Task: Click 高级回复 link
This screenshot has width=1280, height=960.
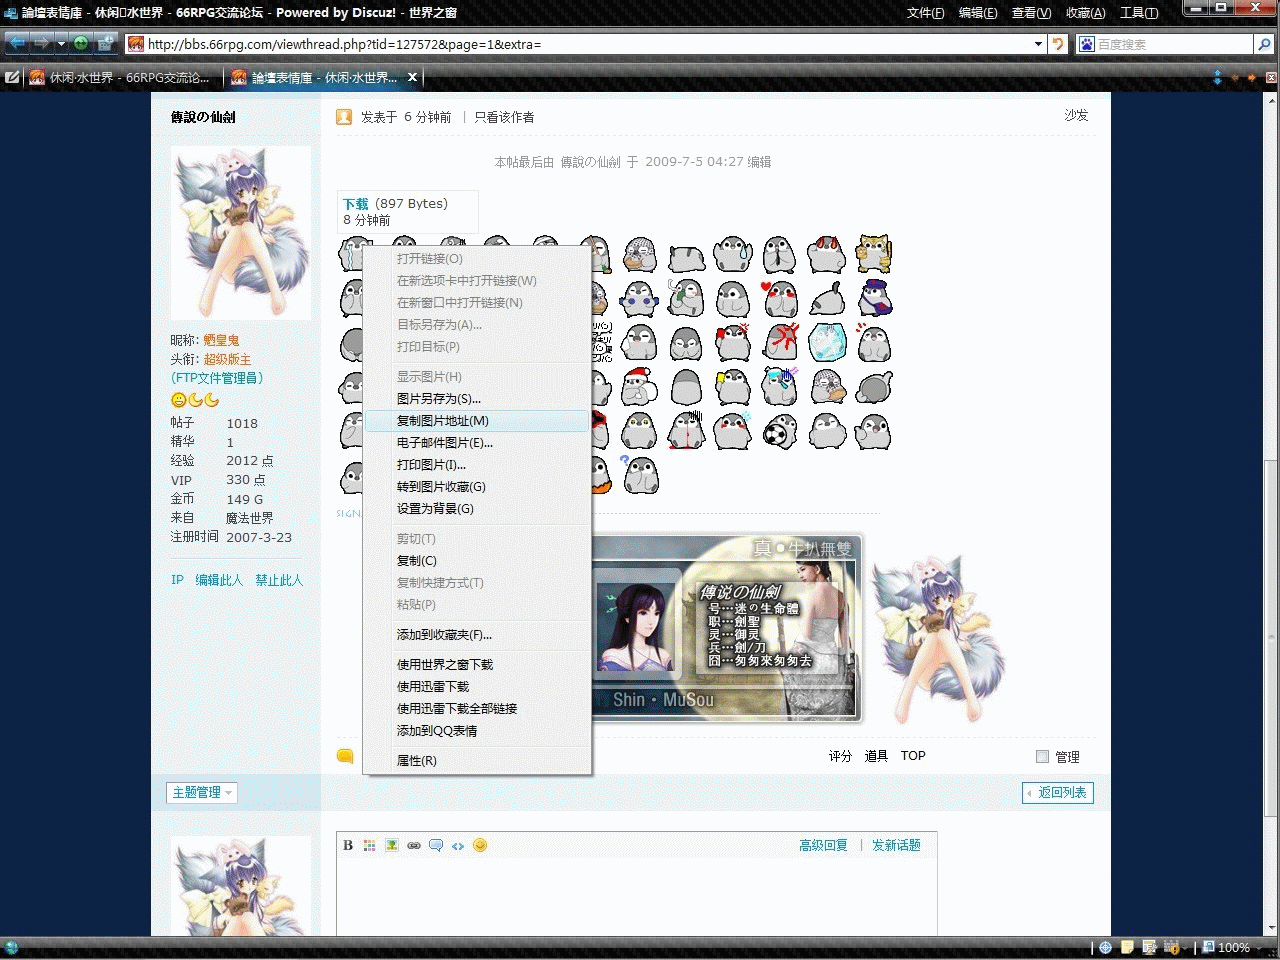Action: (823, 845)
